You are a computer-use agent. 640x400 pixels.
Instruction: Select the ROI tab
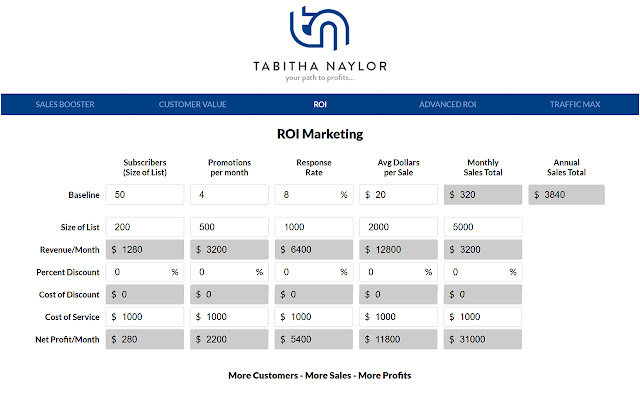[x=320, y=104]
